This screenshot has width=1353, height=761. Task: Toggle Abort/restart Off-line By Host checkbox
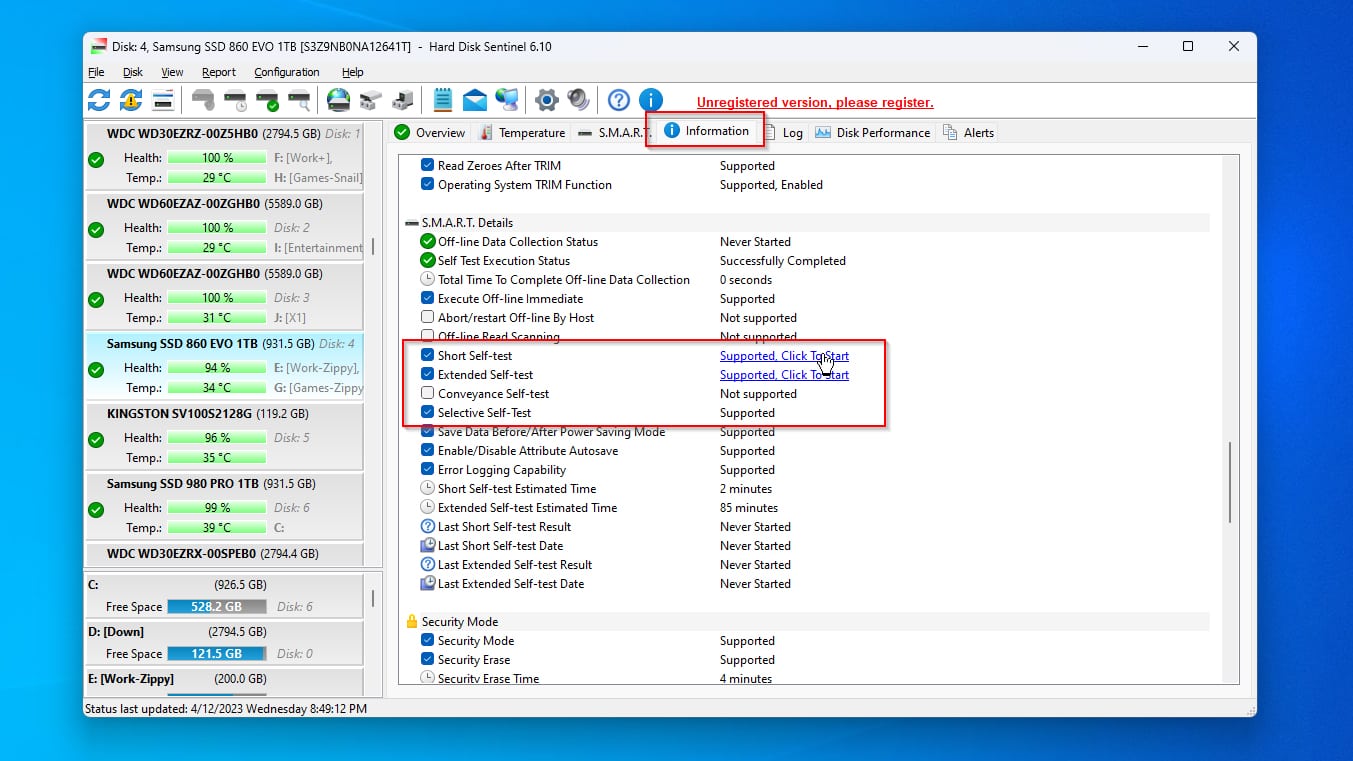(428, 318)
